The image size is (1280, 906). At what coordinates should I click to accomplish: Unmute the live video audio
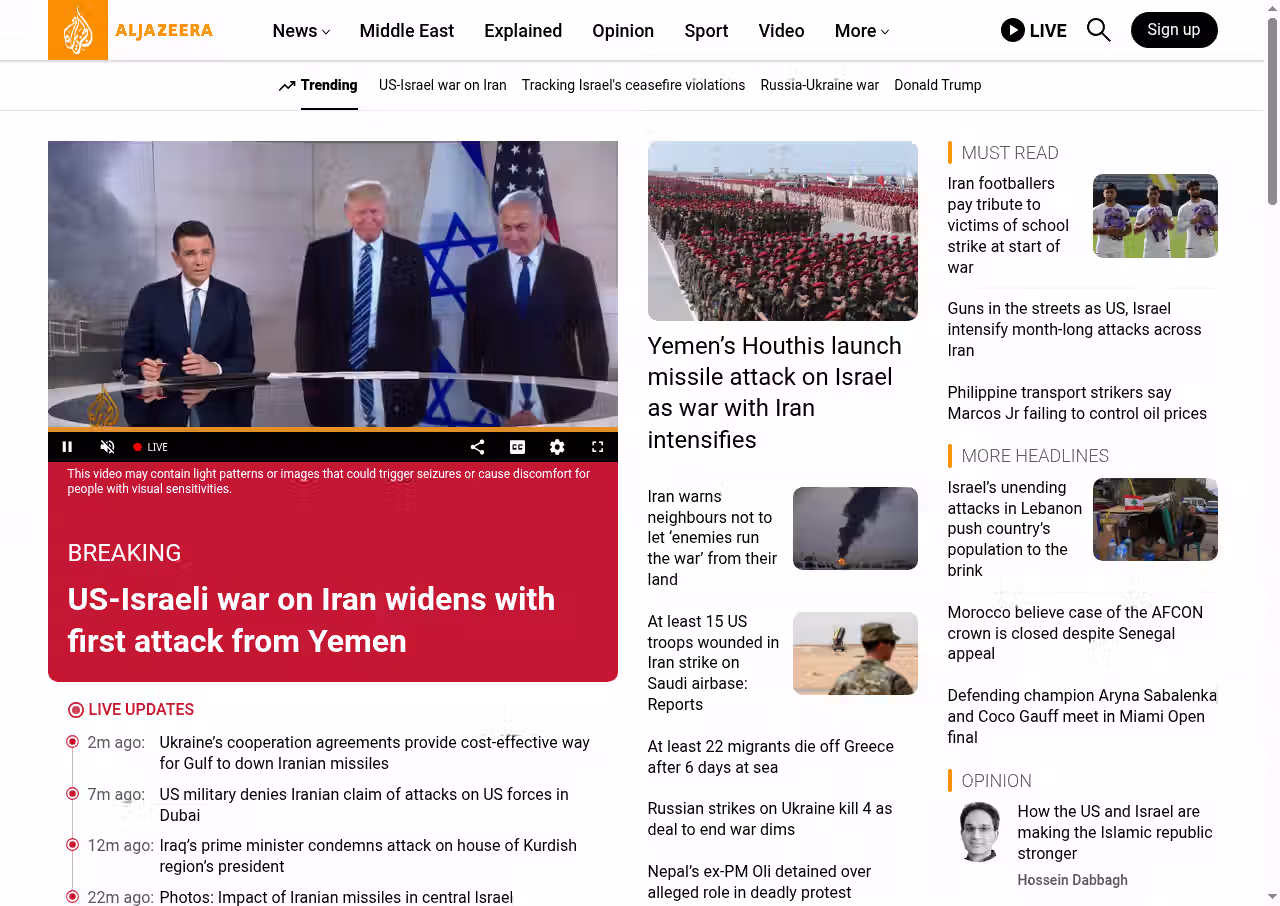[107, 447]
